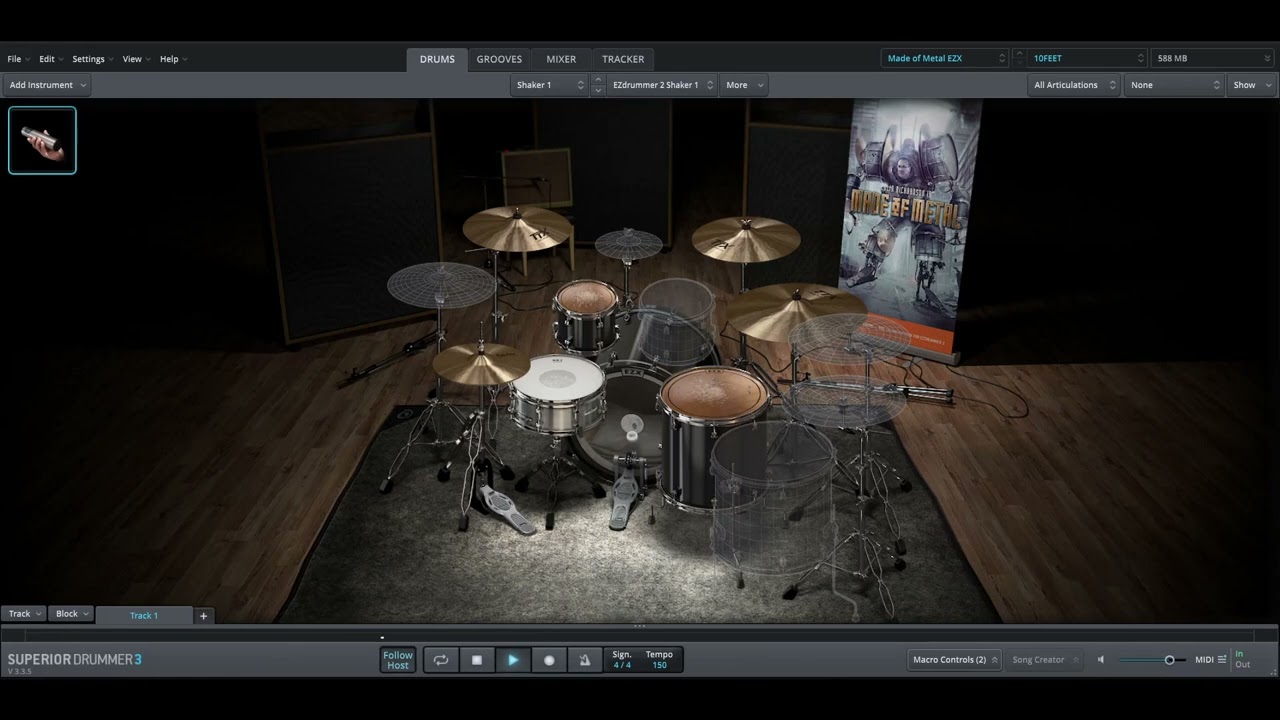Click the Tempo 150 value

tap(659, 665)
